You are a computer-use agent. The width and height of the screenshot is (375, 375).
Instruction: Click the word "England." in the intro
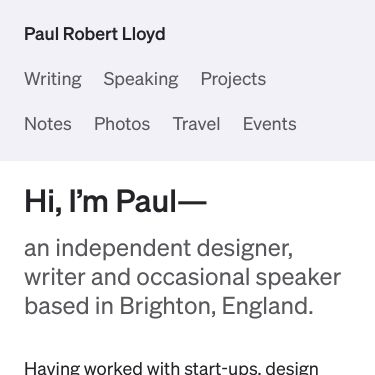pos(268,306)
